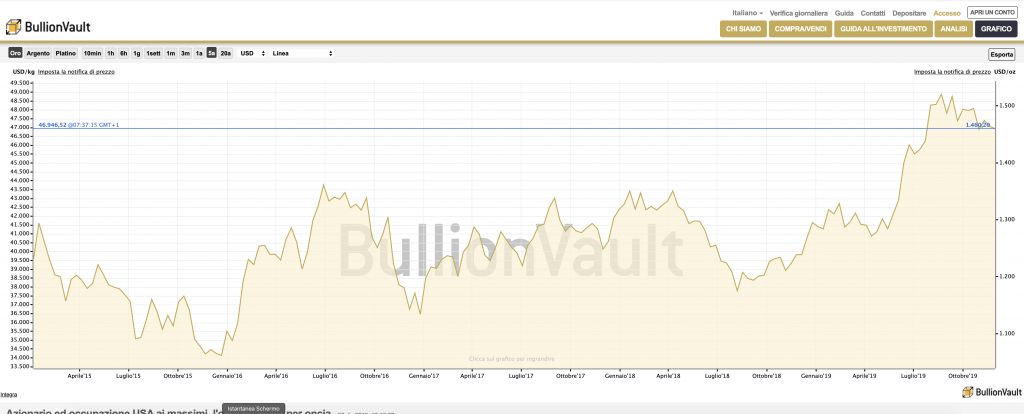Screen dimensions: 1024x414
Task: Click left 'Imposta la notifica di prezzo' link
Action: point(76,71)
